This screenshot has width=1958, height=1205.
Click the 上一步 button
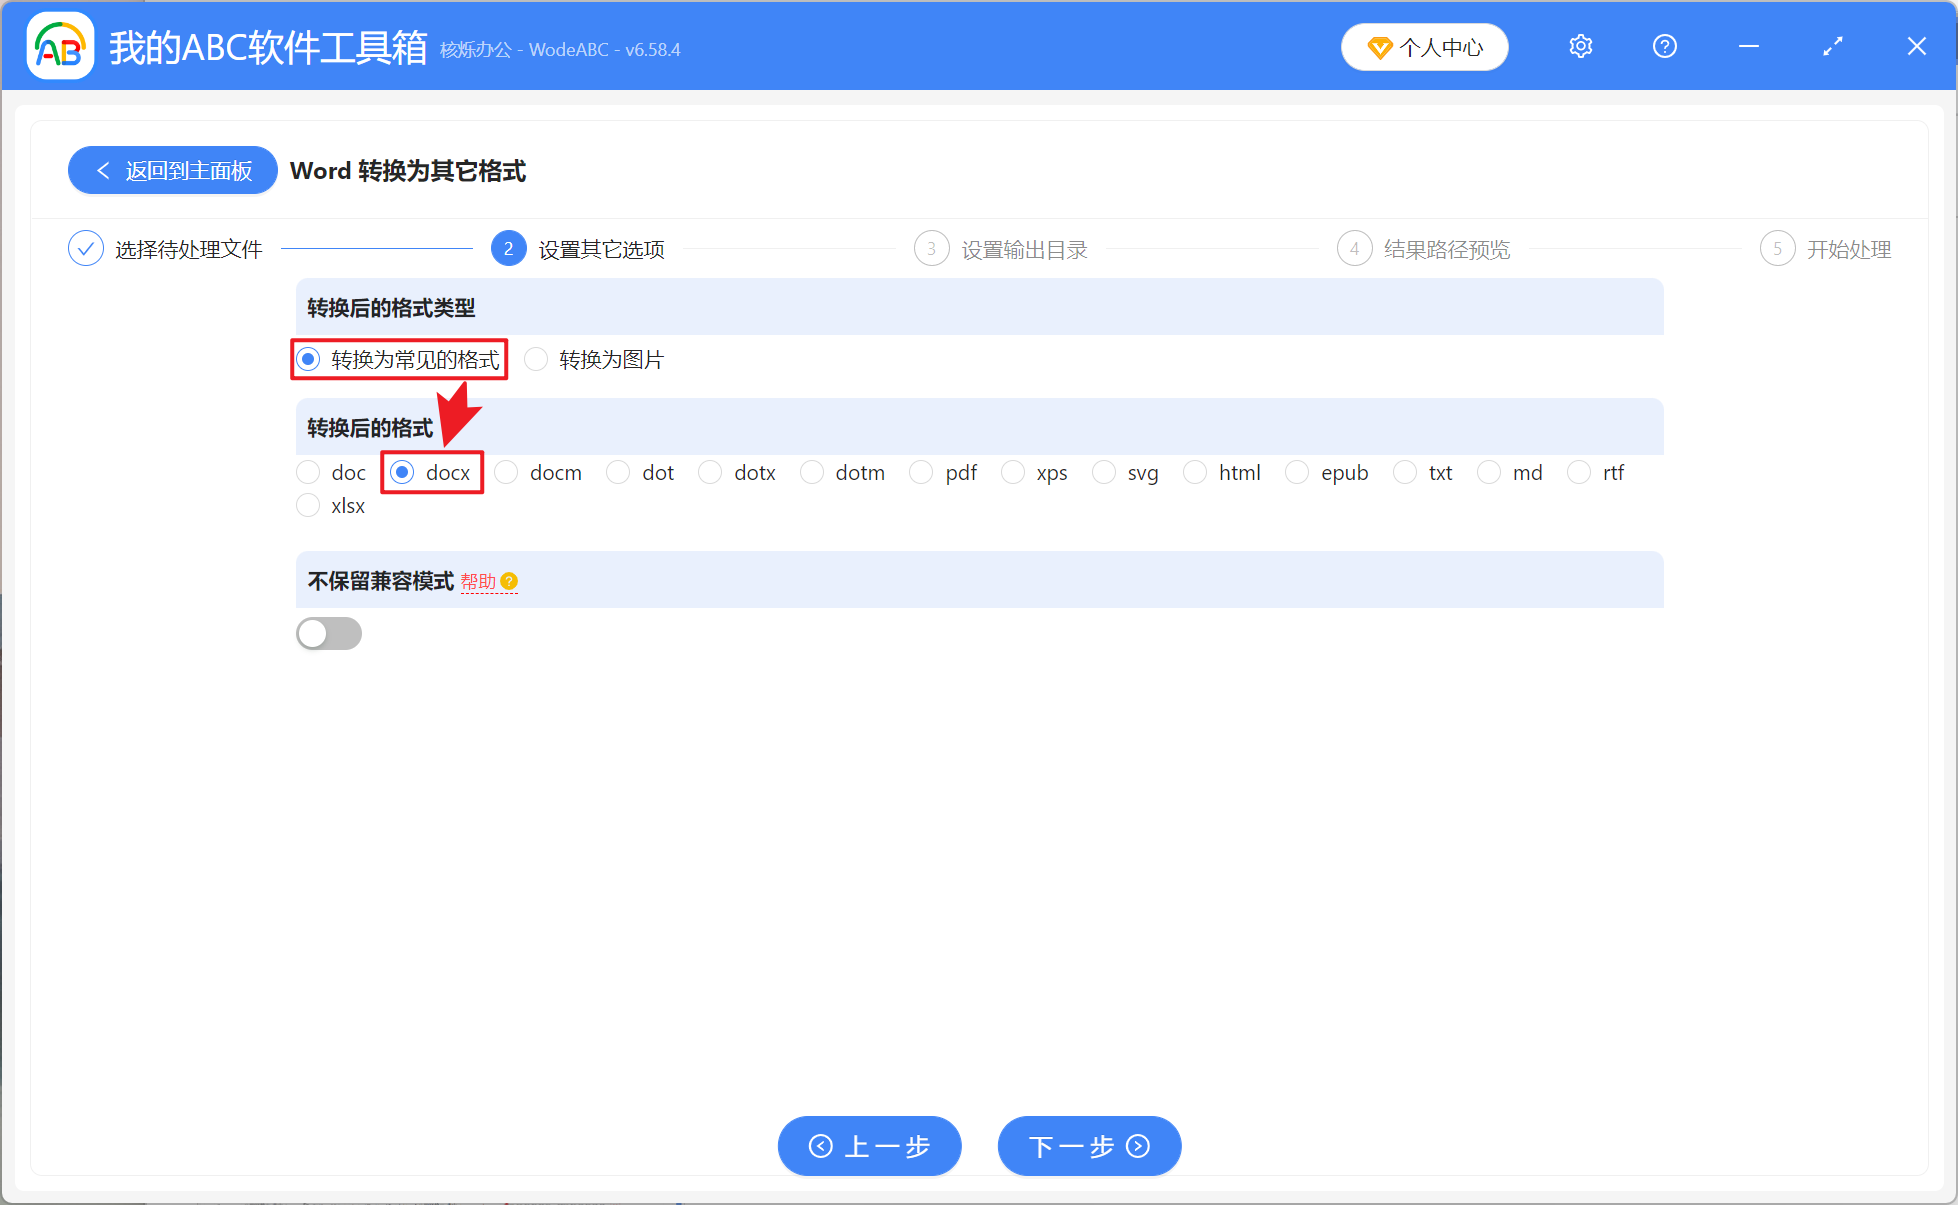click(x=869, y=1146)
